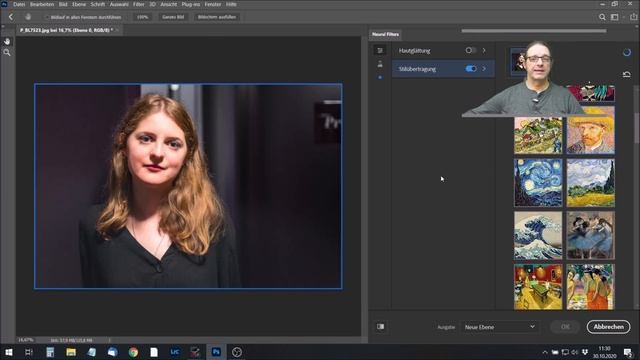The image size is (640, 360).
Task: Launch the Calculator from the taskbar
Action: tap(50, 352)
